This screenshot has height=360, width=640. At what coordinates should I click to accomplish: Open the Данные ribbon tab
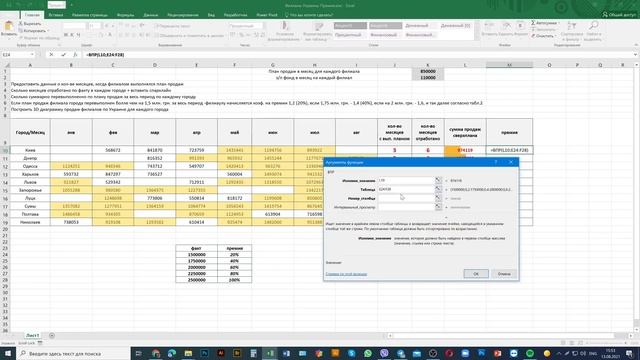click(x=151, y=15)
